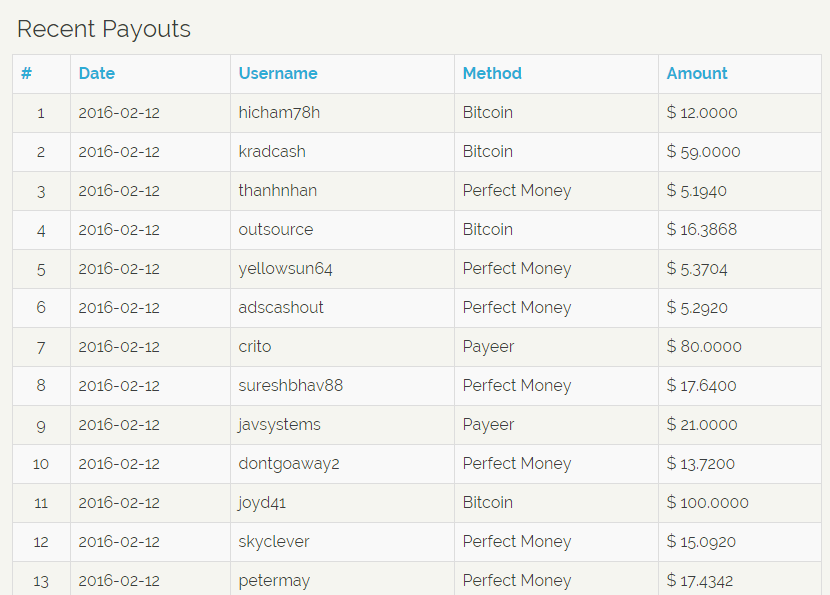Click date 2016-02-12 in crito row
The height and width of the screenshot is (595, 830).
point(119,347)
